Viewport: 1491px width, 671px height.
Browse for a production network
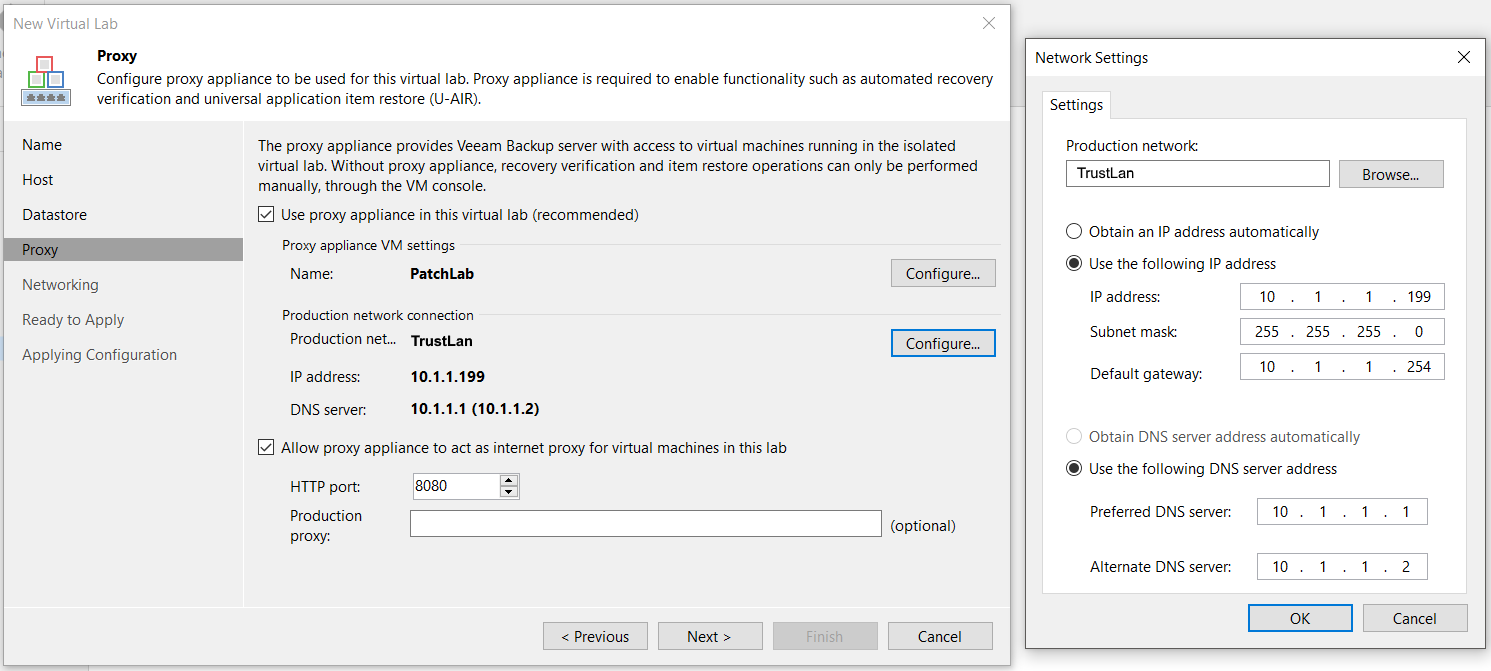coord(1391,174)
